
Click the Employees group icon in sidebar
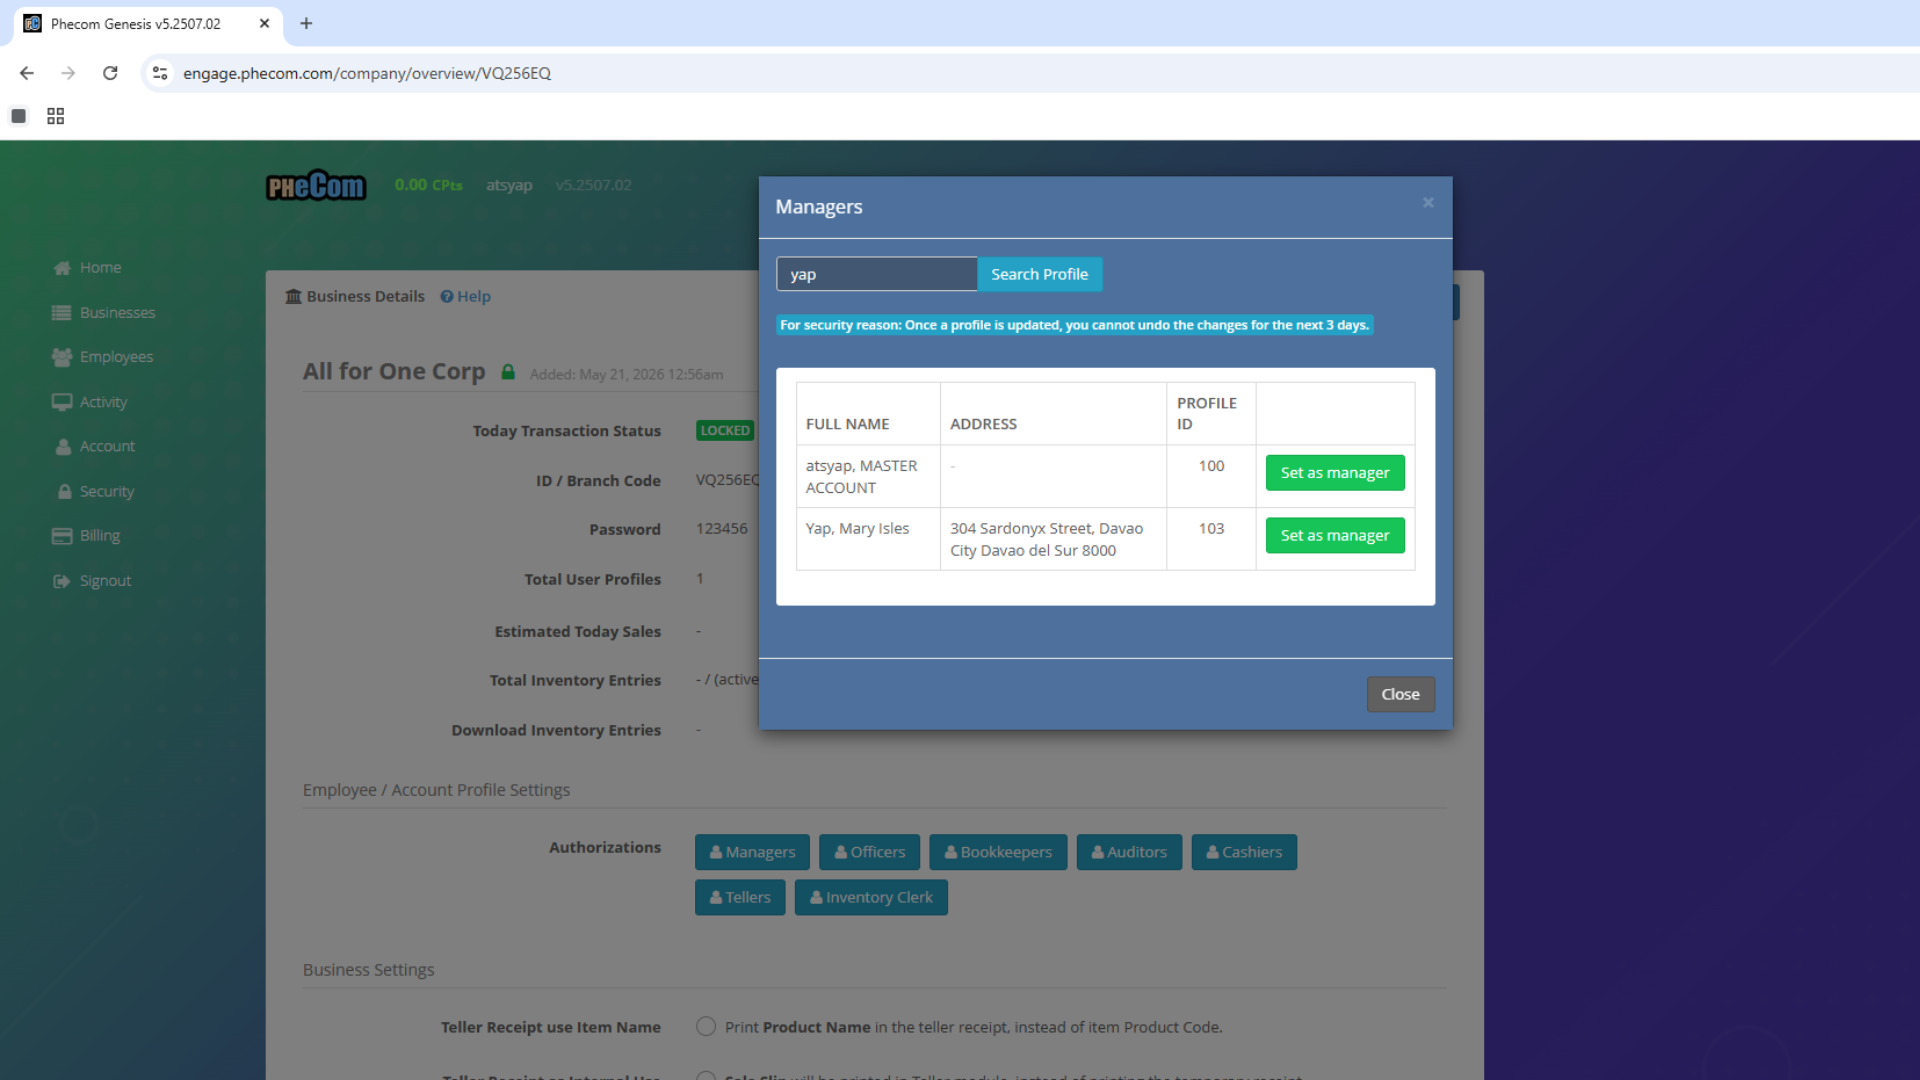coord(62,357)
